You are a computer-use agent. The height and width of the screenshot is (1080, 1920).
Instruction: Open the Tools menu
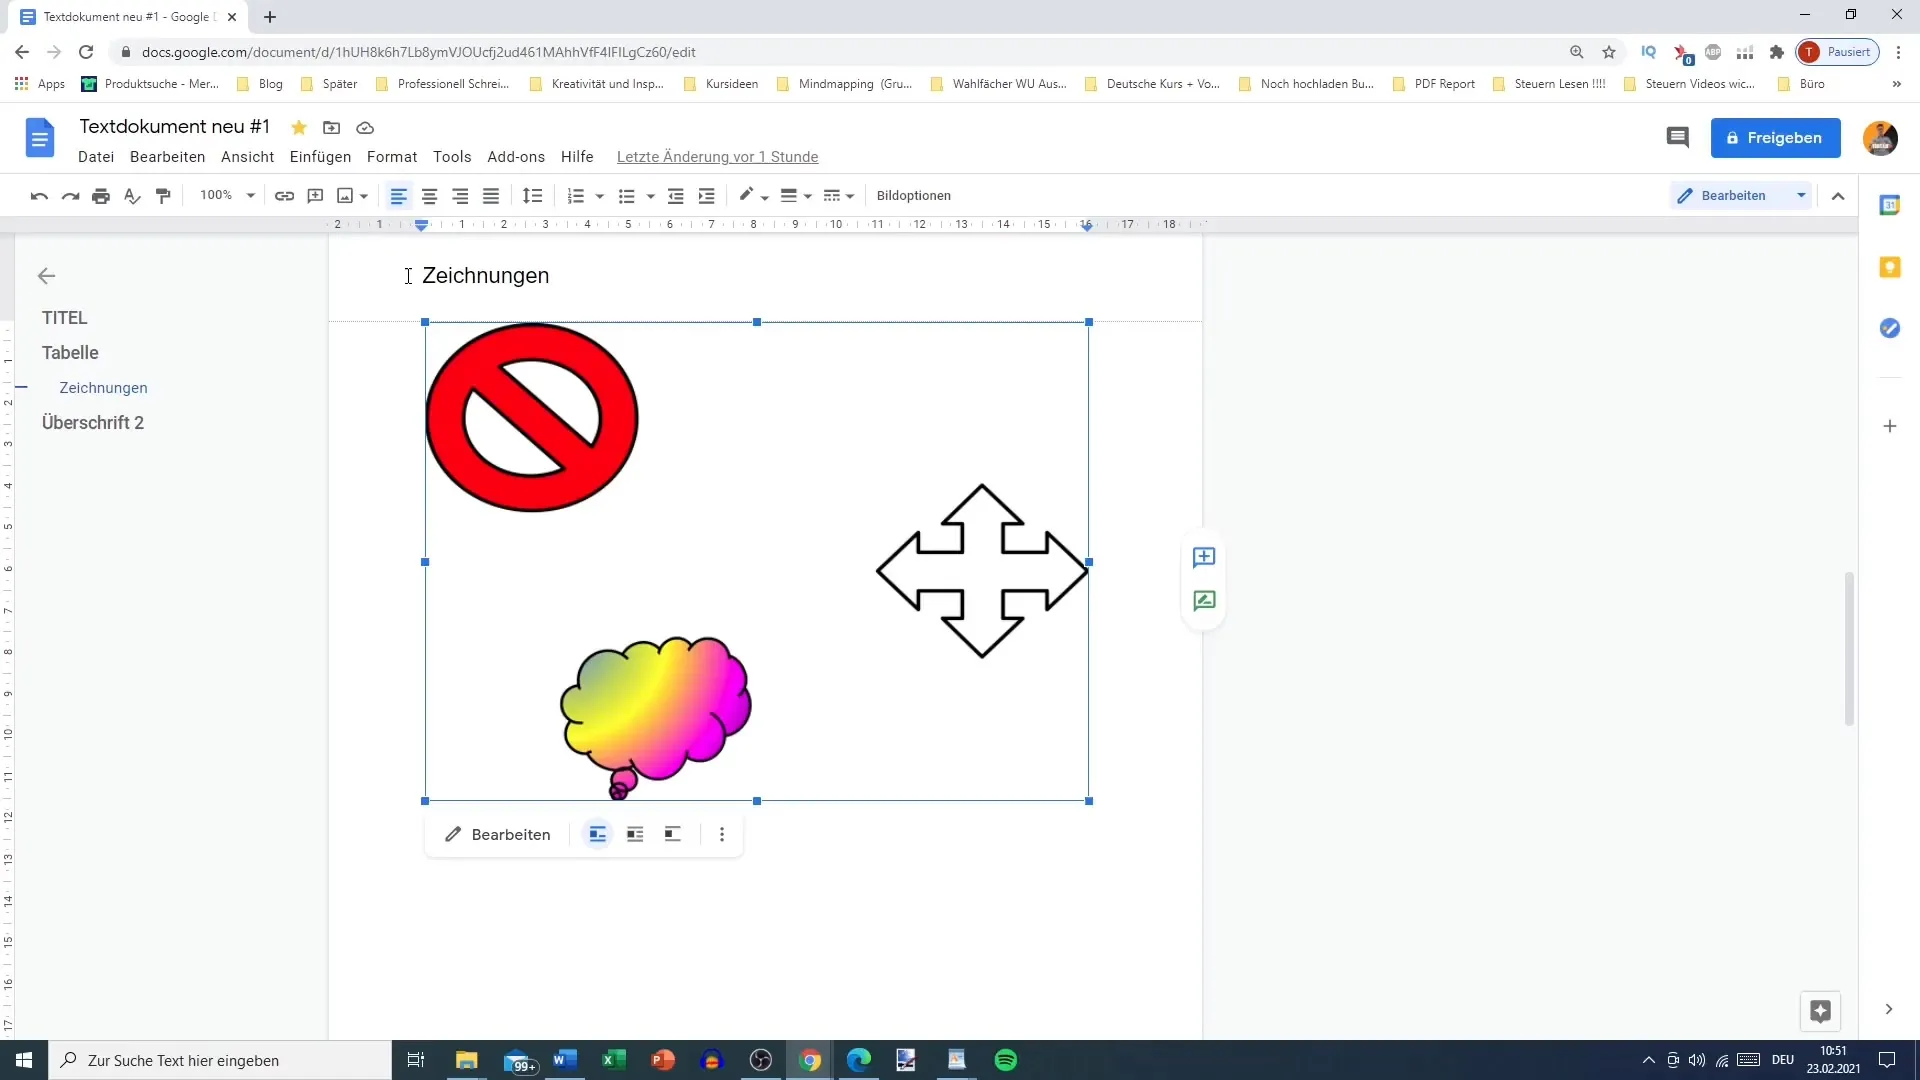[x=452, y=157]
